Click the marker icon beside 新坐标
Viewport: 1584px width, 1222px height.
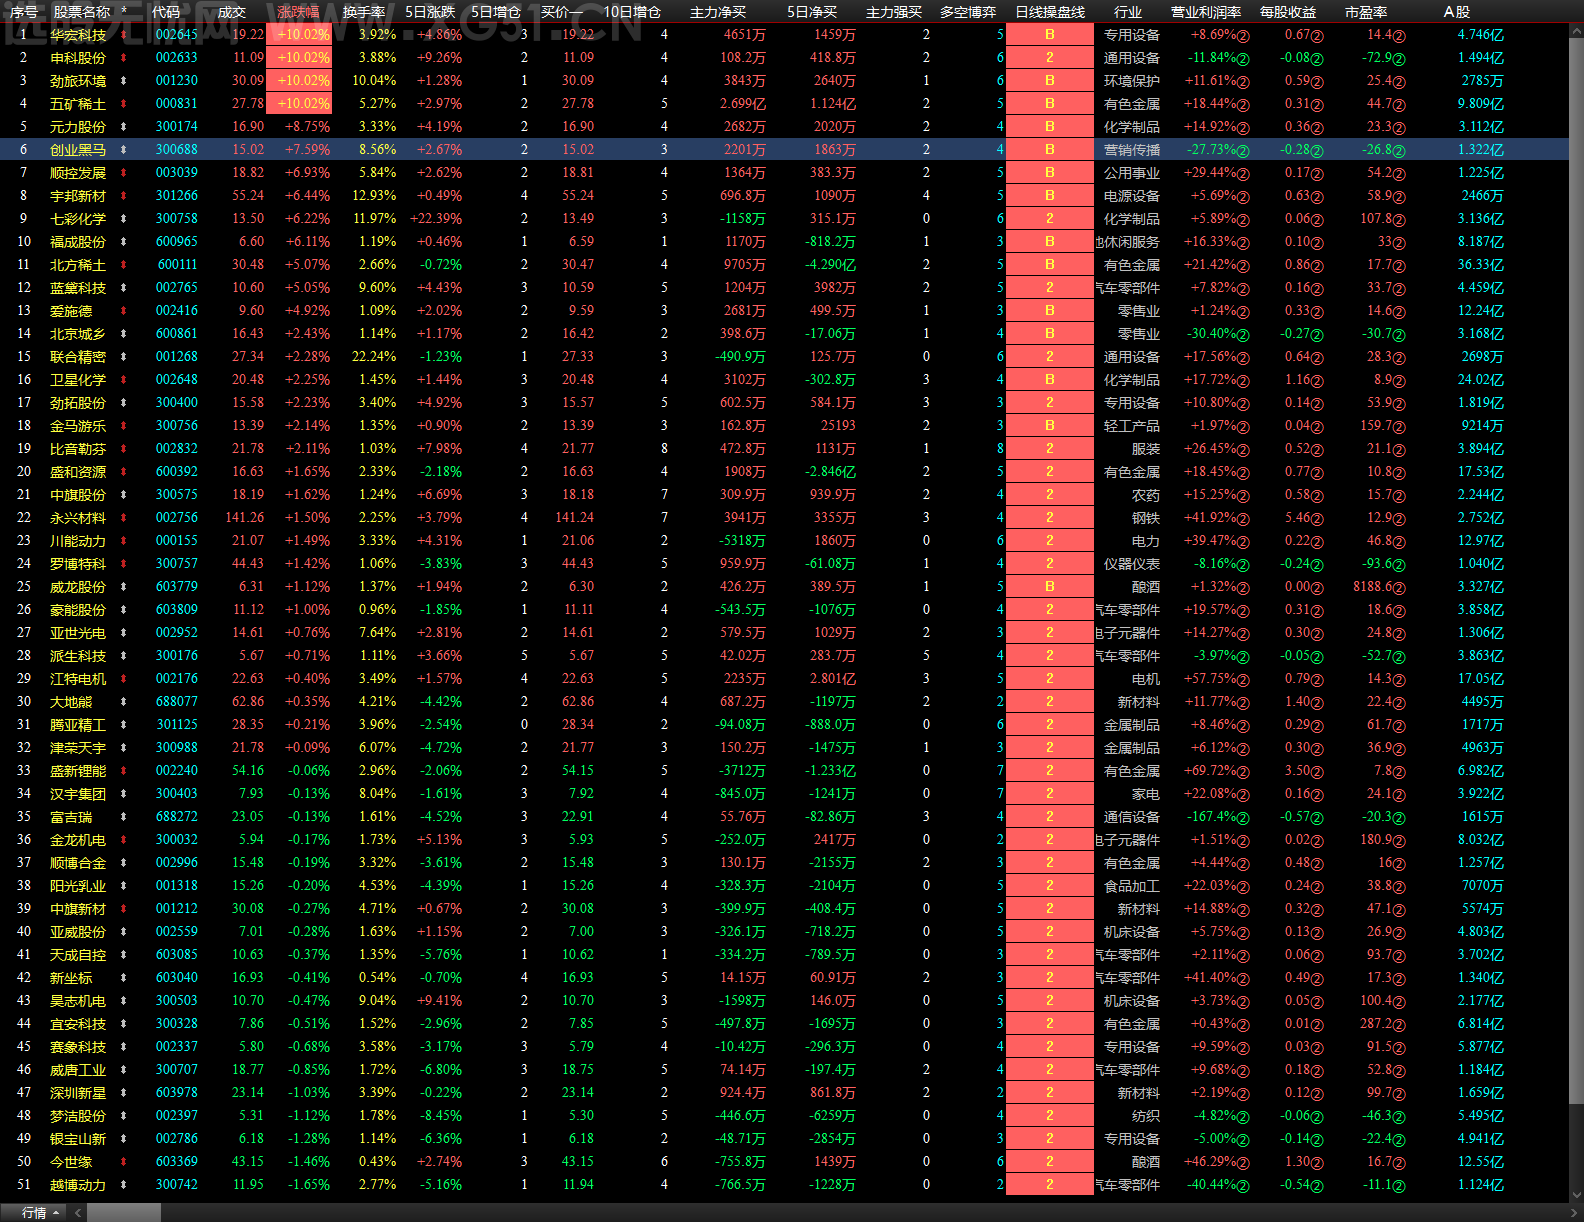click(x=124, y=978)
